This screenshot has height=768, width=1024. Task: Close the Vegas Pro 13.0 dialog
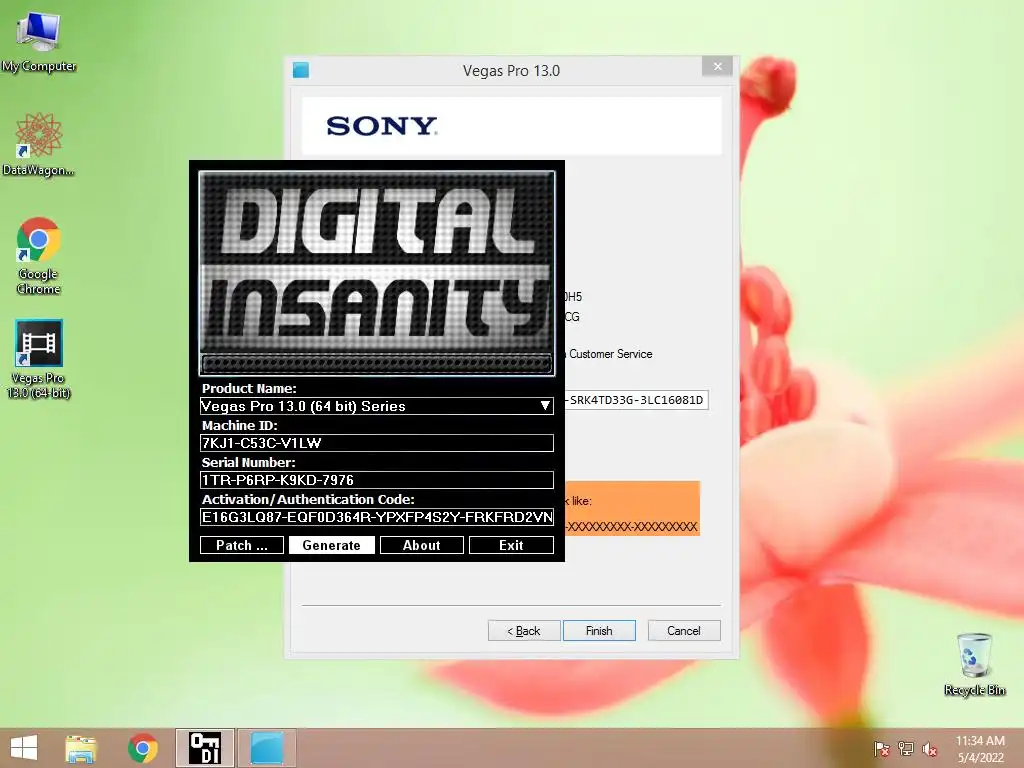coord(717,67)
